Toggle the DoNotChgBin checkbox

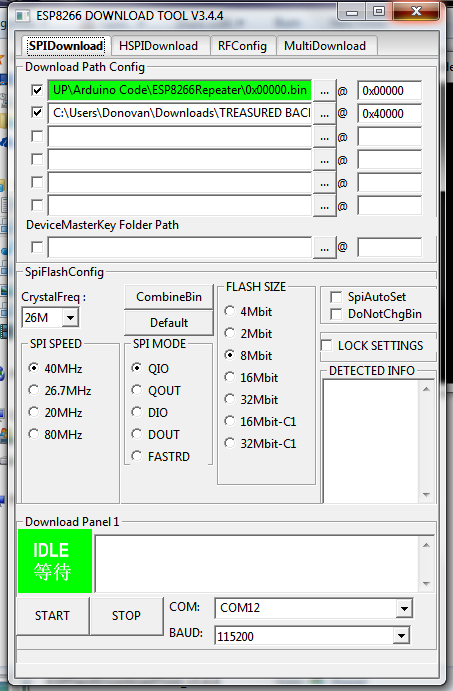pos(336,314)
